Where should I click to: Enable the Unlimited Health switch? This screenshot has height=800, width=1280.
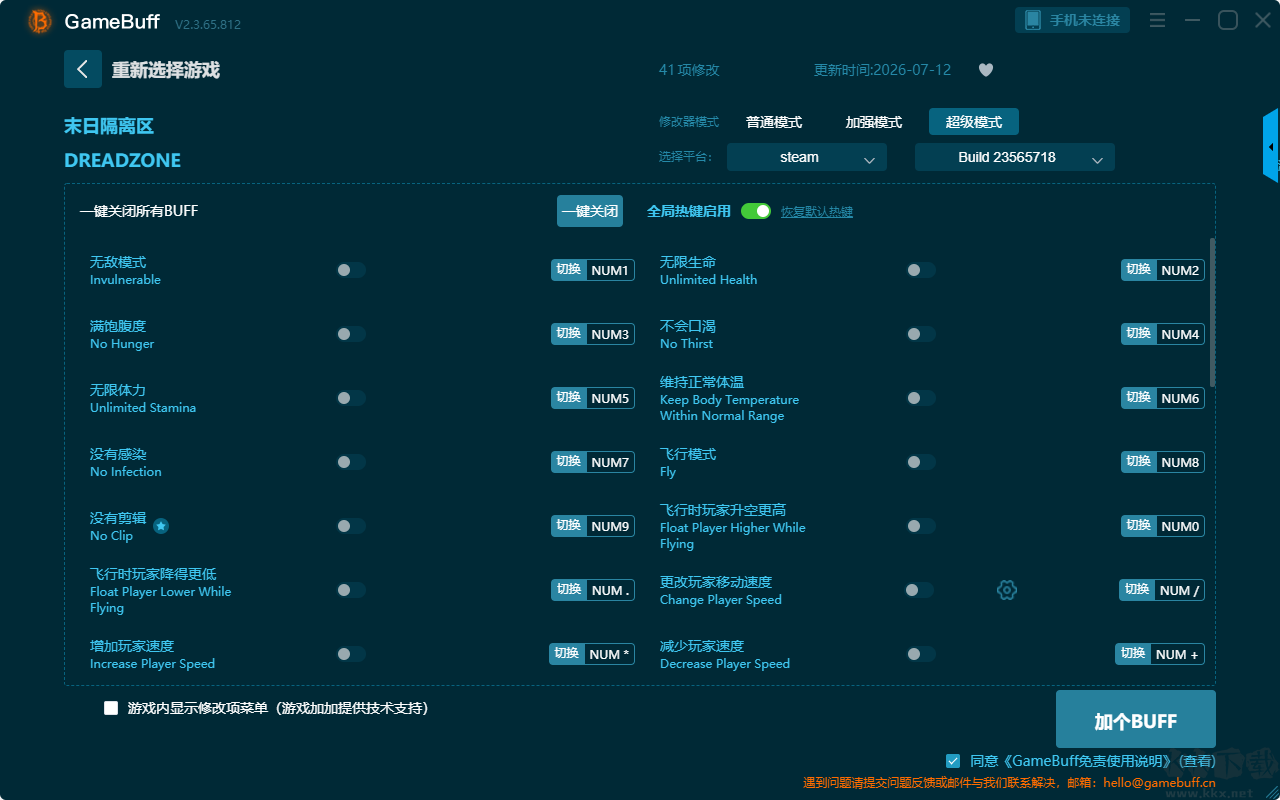pyautogui.click(x=921, y=270)
